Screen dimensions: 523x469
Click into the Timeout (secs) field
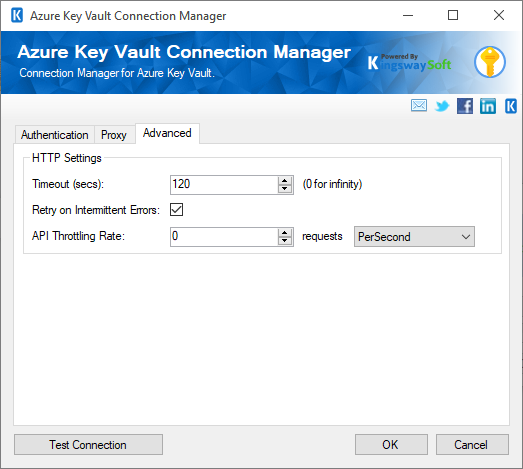point(224,184)
